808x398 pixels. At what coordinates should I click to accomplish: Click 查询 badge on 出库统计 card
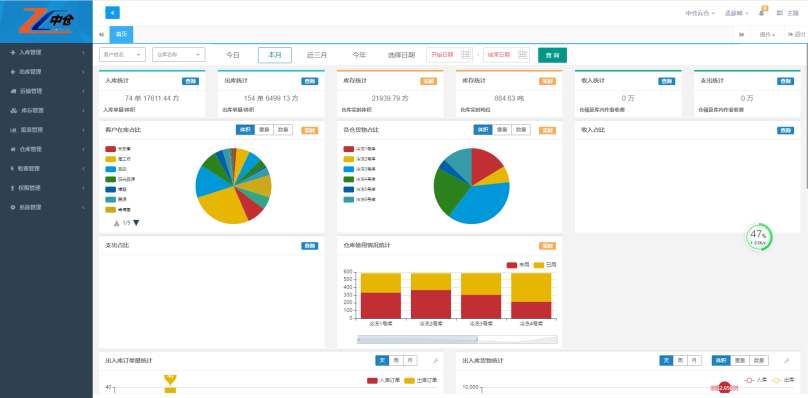[x=310, y=81]
